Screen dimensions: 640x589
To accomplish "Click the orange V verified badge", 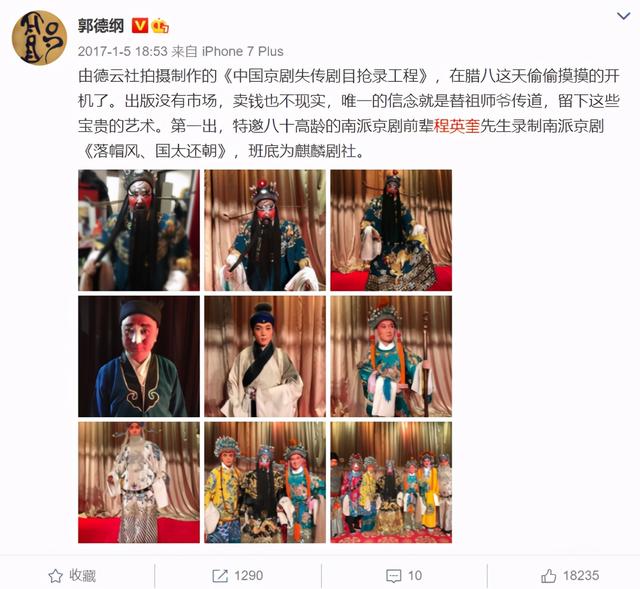I will click(x=140, y=26).
